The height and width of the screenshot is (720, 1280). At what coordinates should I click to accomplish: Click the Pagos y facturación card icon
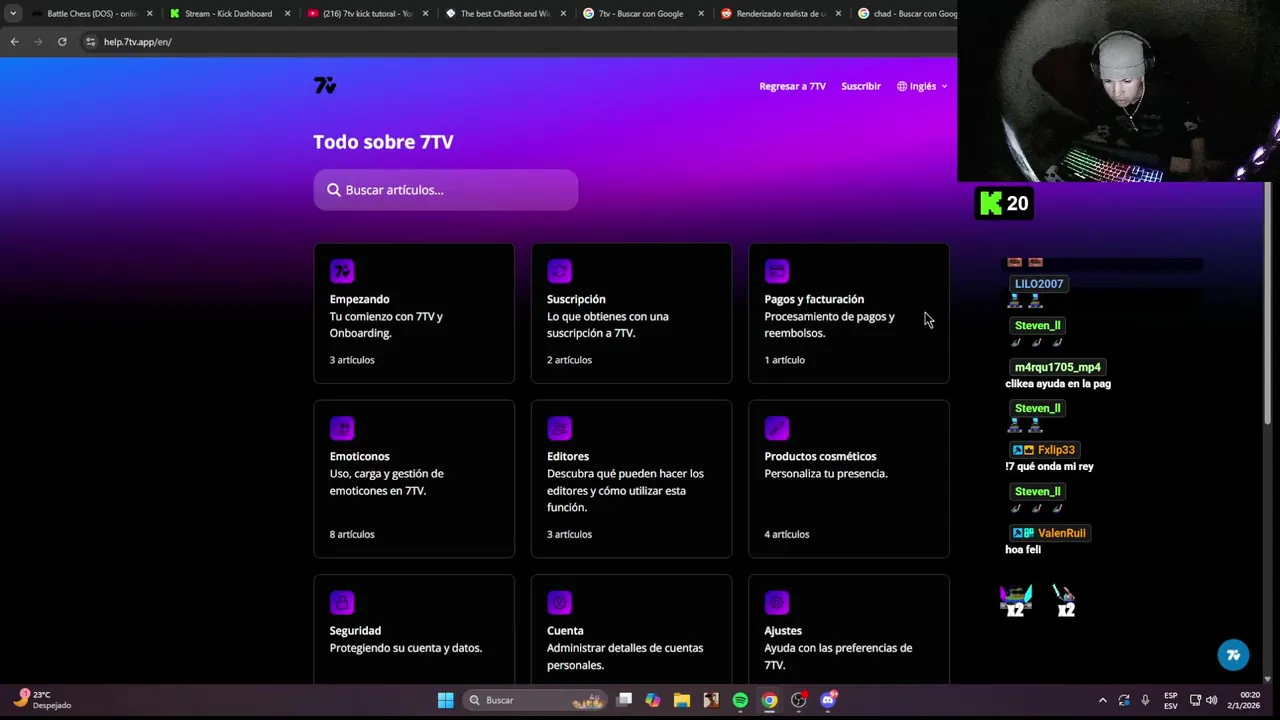point(777,271)
